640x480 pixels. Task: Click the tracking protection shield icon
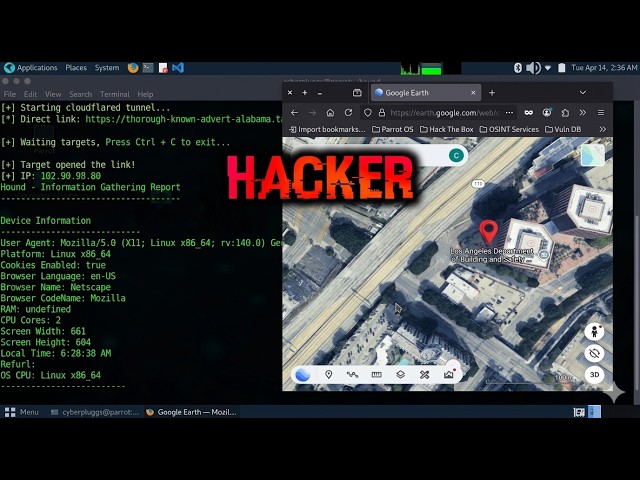(x=367, y=113)
